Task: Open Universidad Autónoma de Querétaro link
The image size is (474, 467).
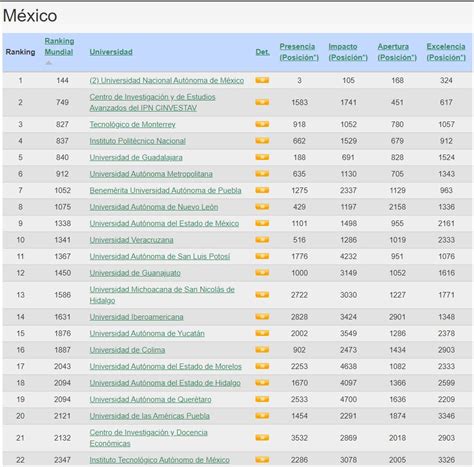Action: coord(150,399)
